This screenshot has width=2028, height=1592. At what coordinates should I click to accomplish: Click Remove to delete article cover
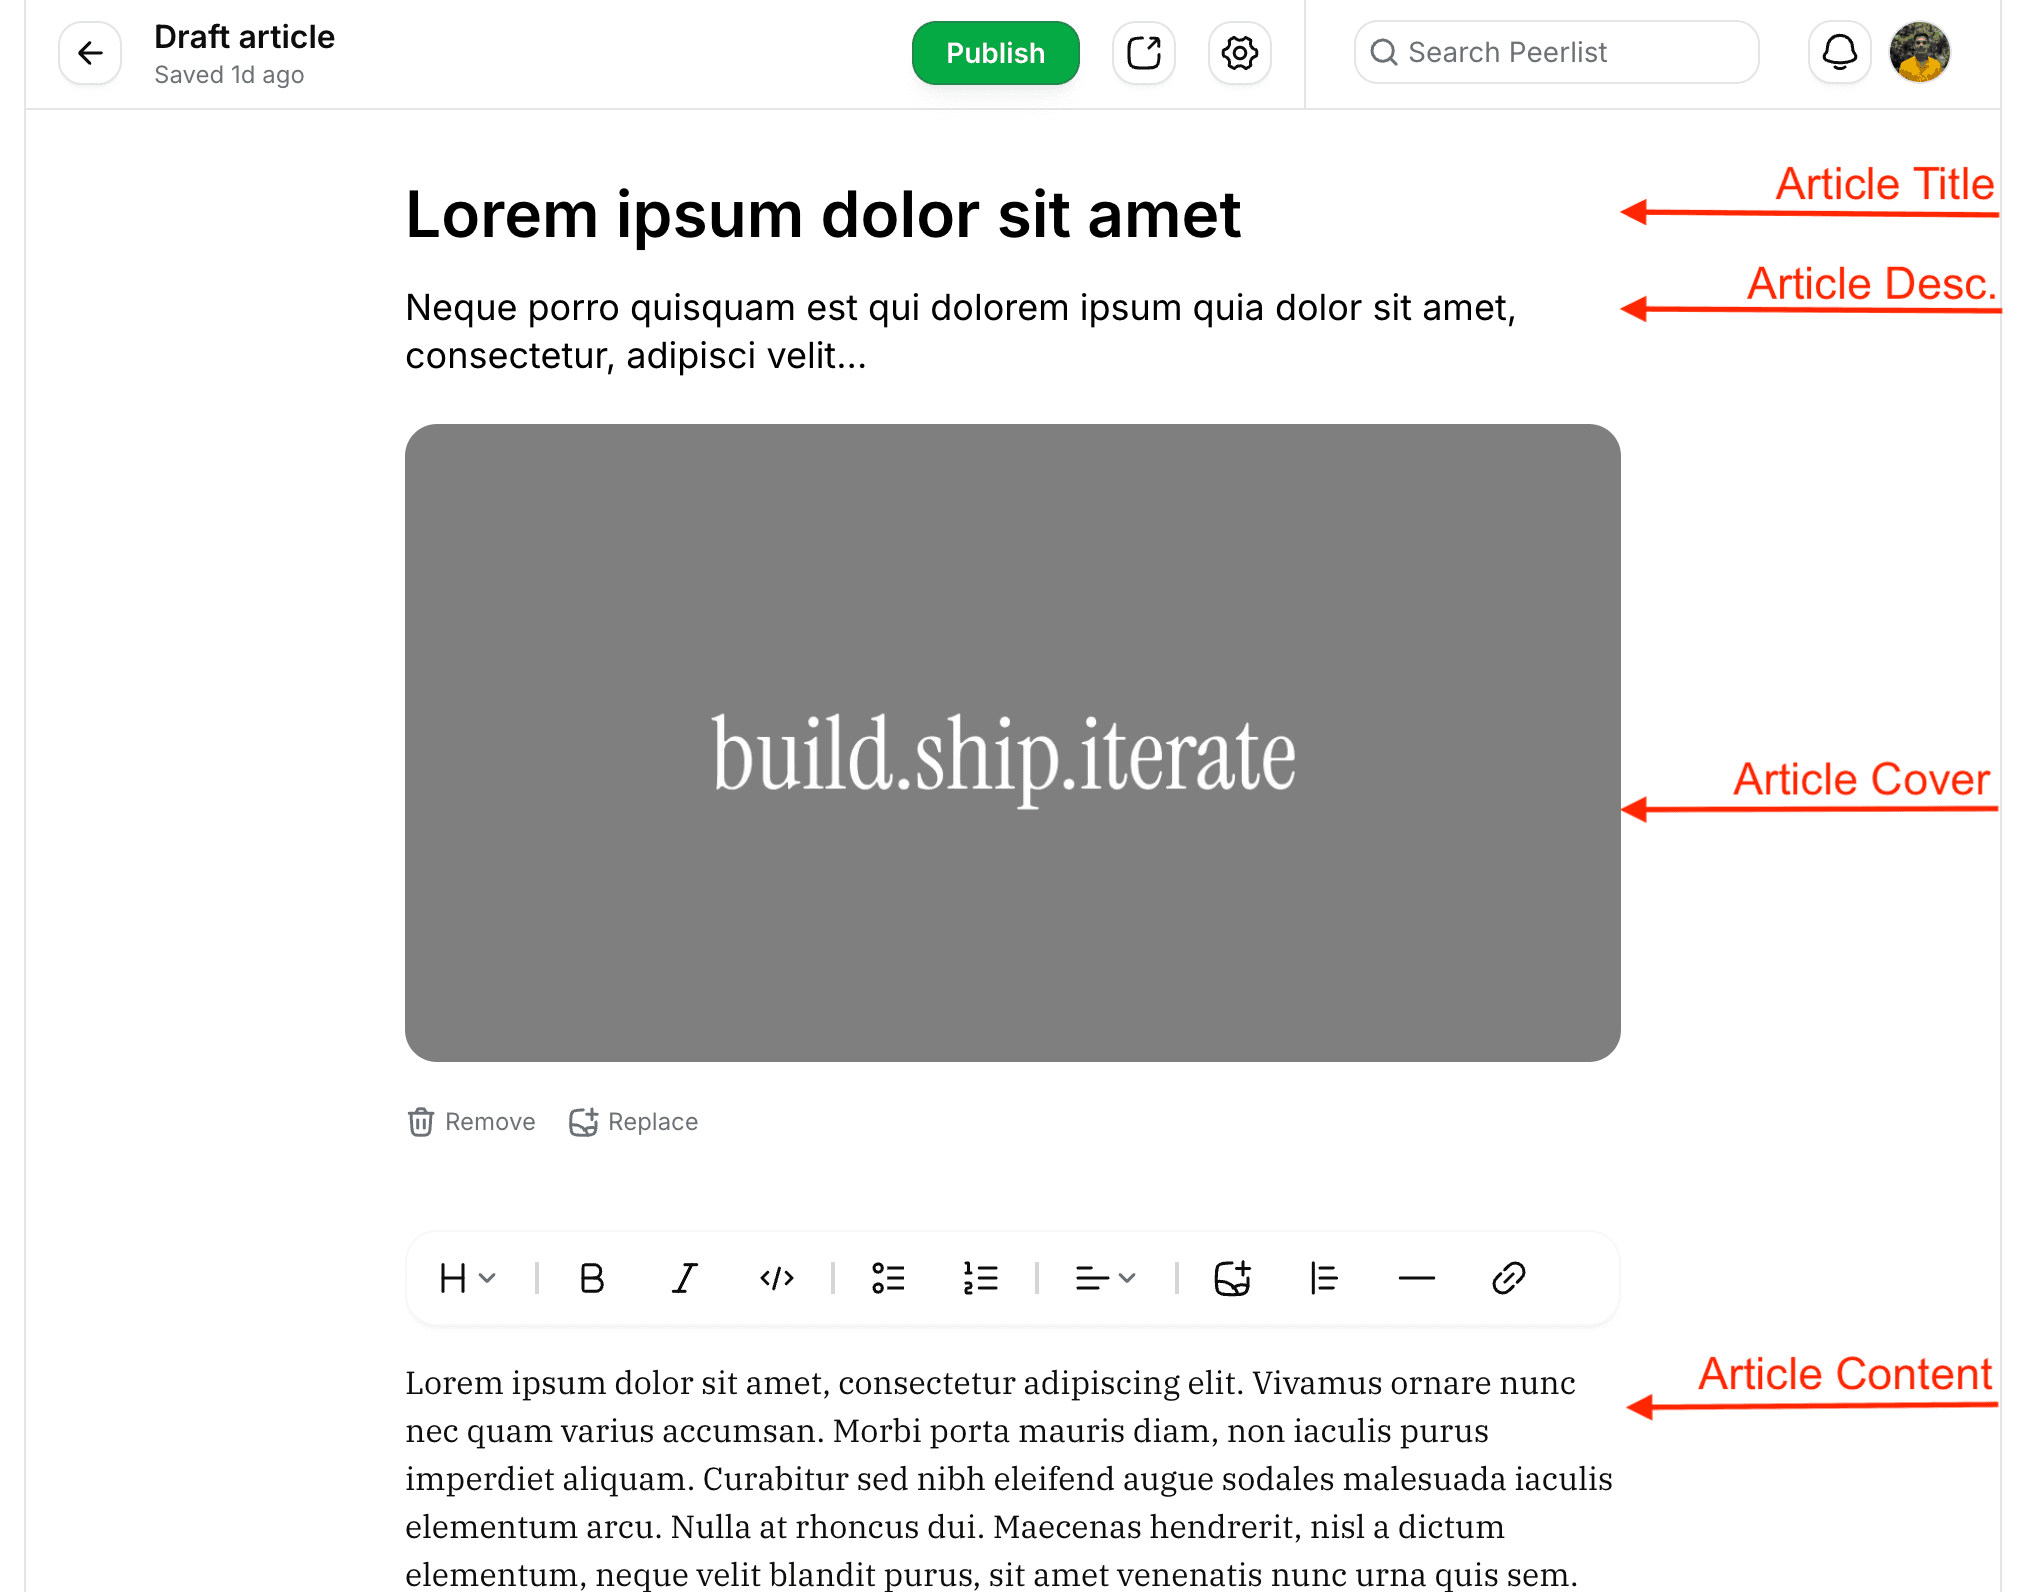click(x=472, y=1123)
